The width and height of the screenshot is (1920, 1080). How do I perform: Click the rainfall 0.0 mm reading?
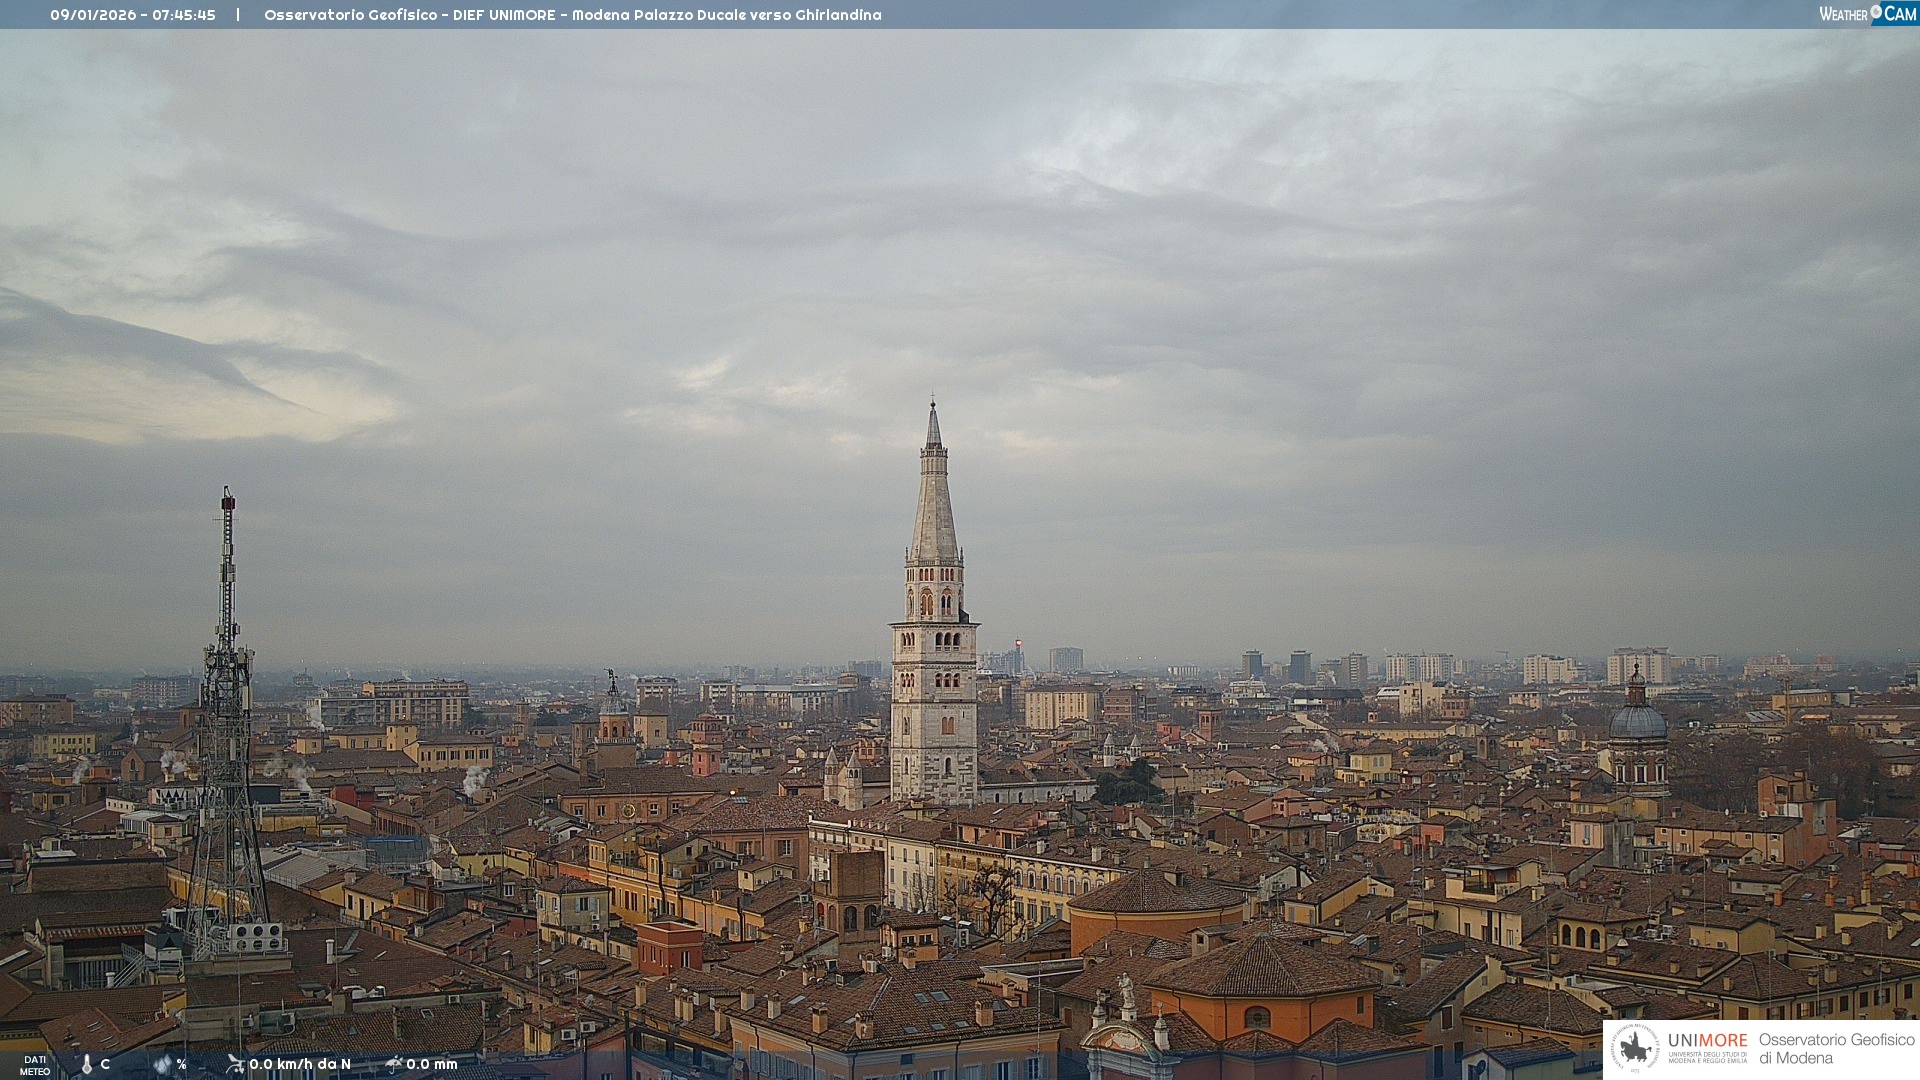[432, 1064]
